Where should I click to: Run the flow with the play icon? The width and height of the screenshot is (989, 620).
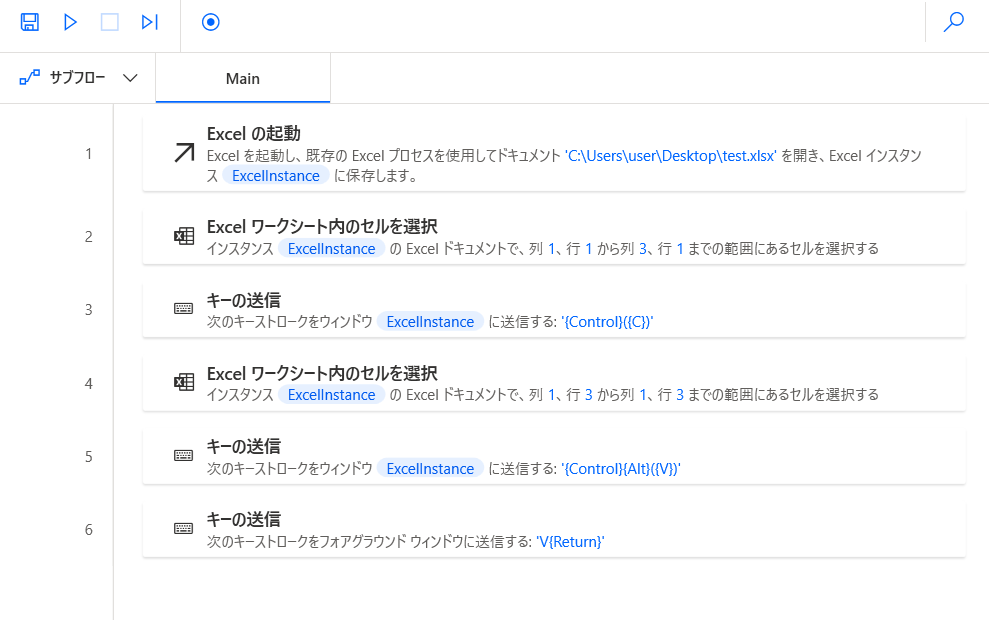[70, 22]
